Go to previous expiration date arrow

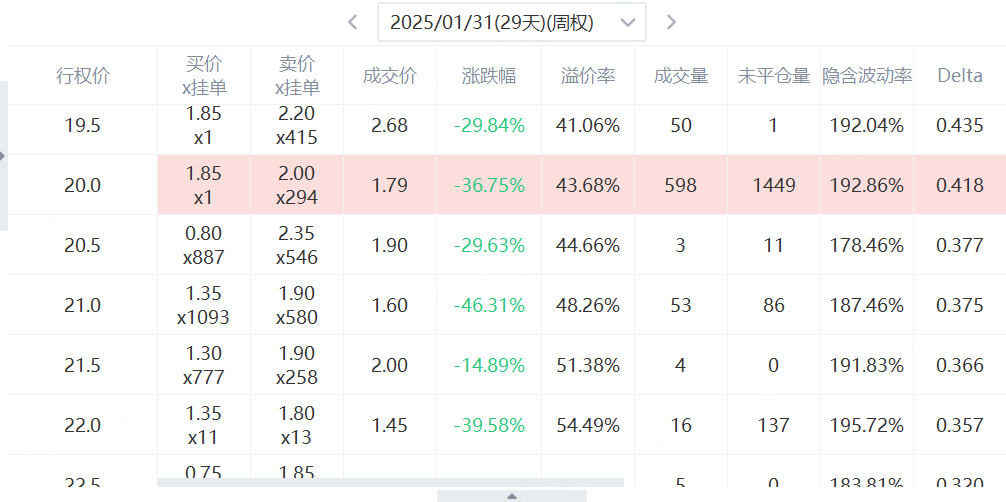(353, 22)
